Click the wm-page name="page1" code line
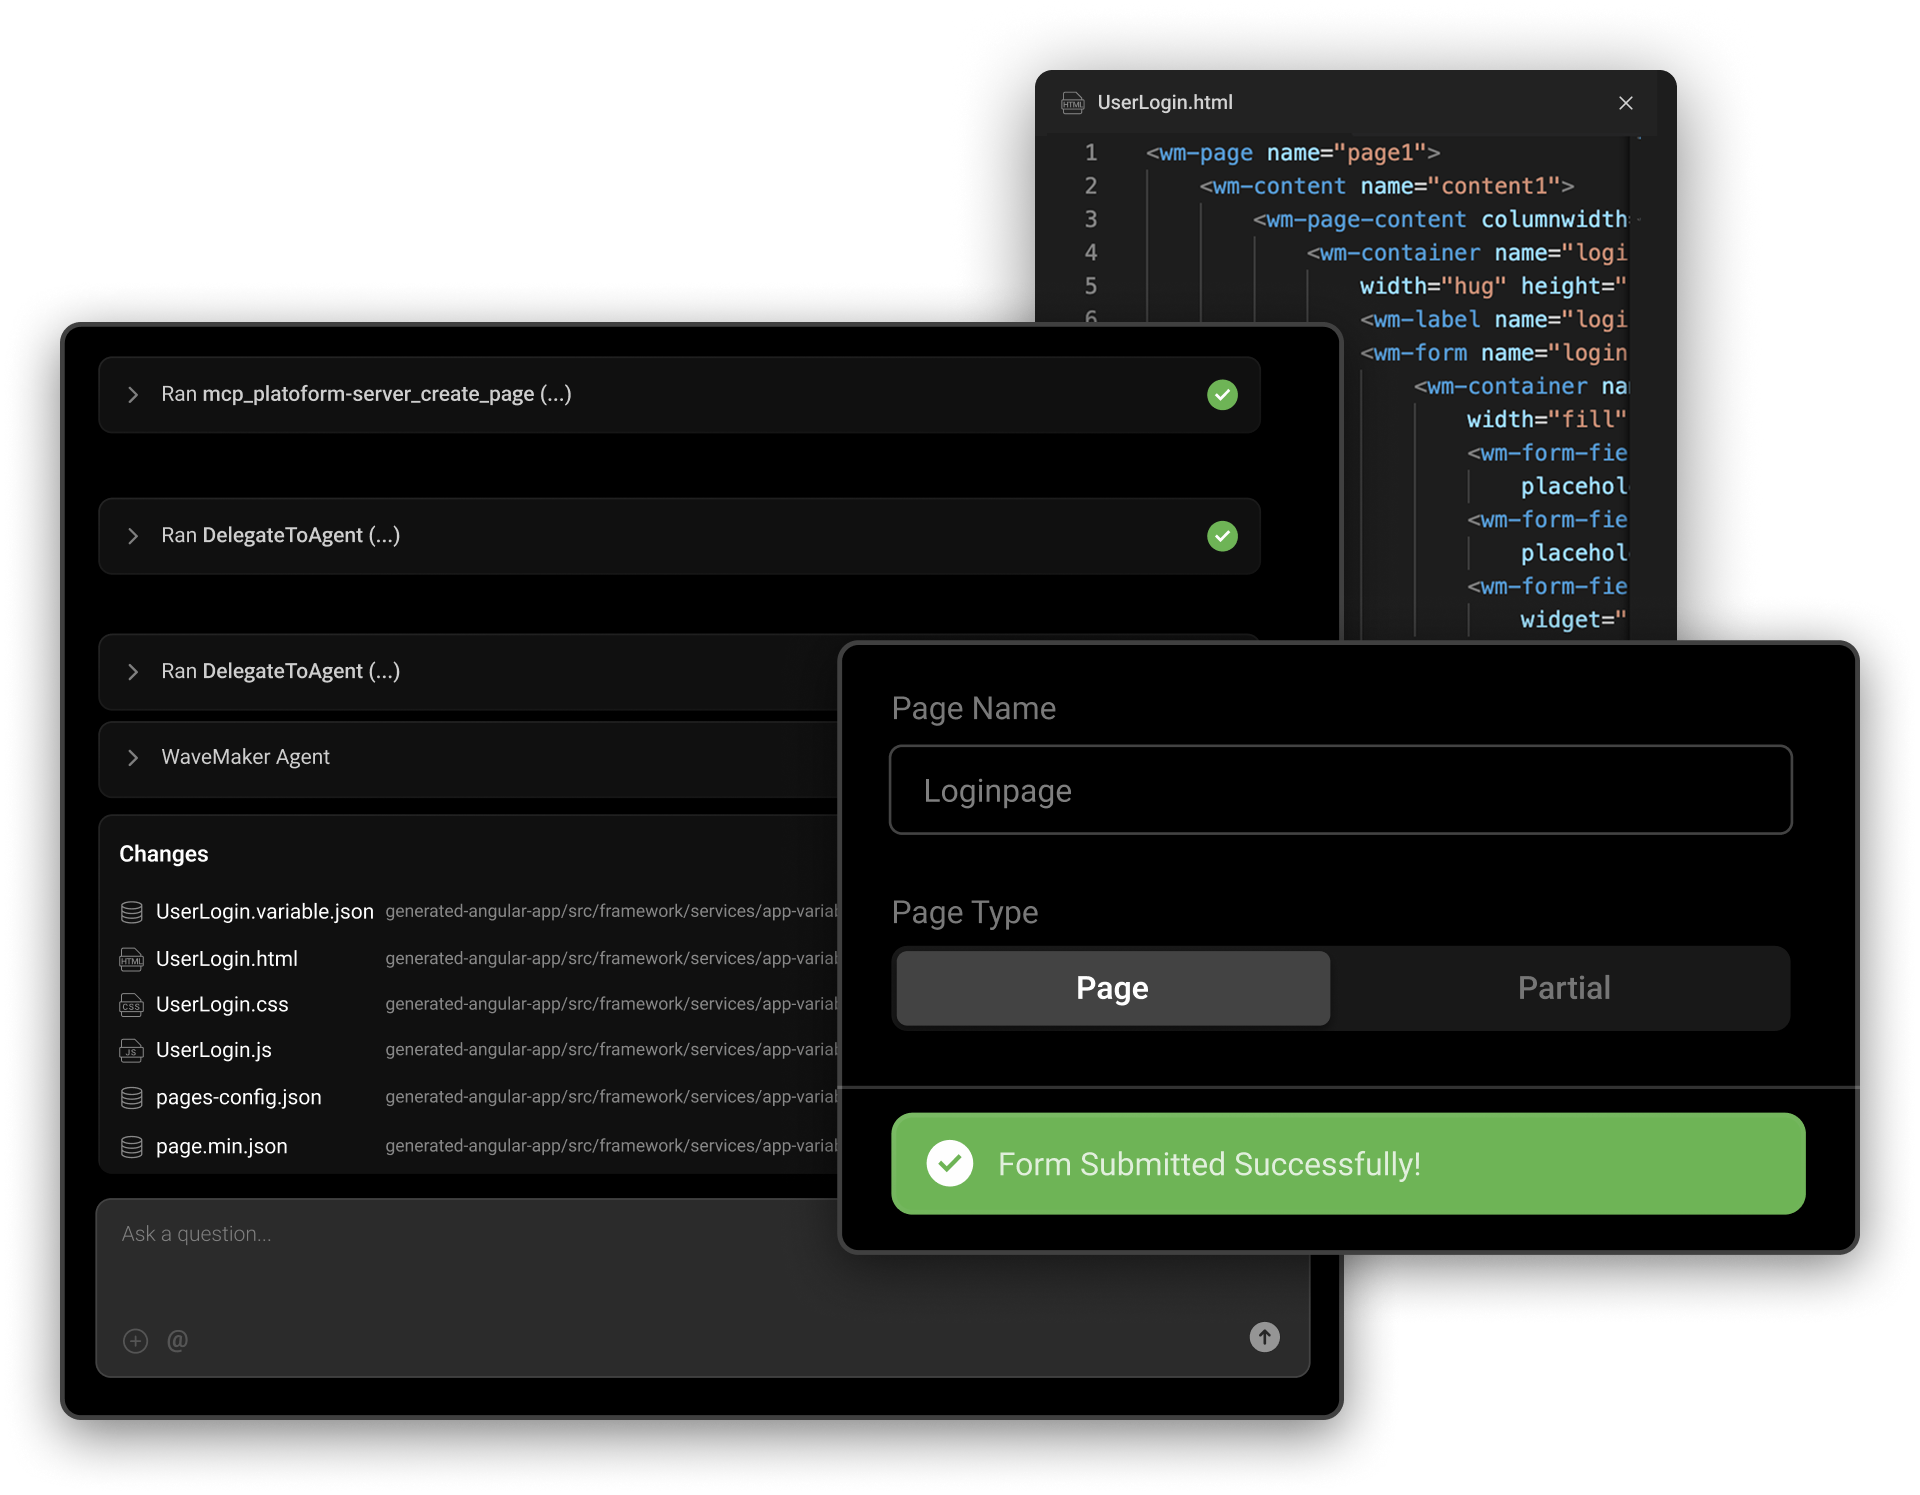This screenshot has width=1920, height=1495. pos(1293,153)
